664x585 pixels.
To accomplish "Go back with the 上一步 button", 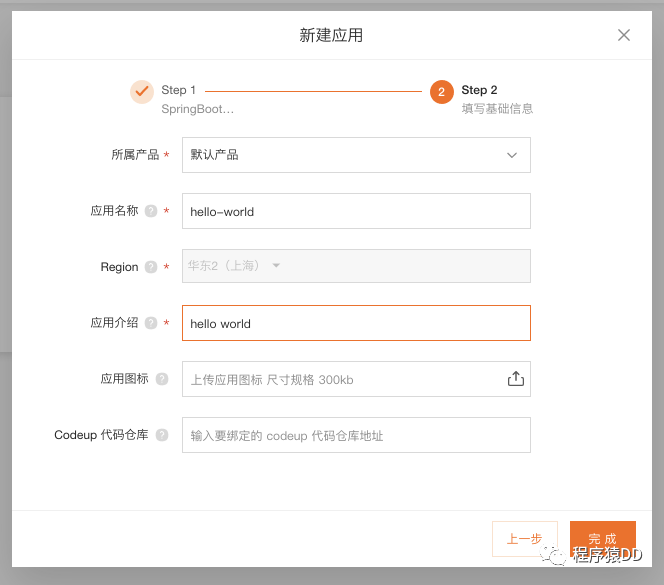I will pos(525,539).
